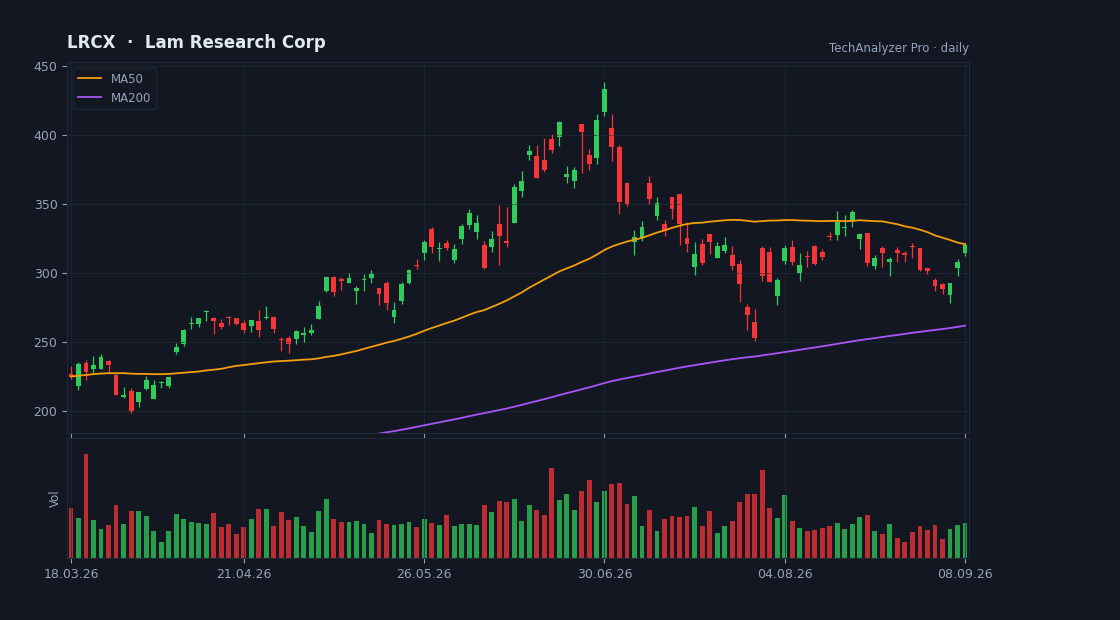This screenshot has height=620, width=1120.
Task: Click the tallest red volume bar near 18.03.26
Action: [x=86, y=506]
